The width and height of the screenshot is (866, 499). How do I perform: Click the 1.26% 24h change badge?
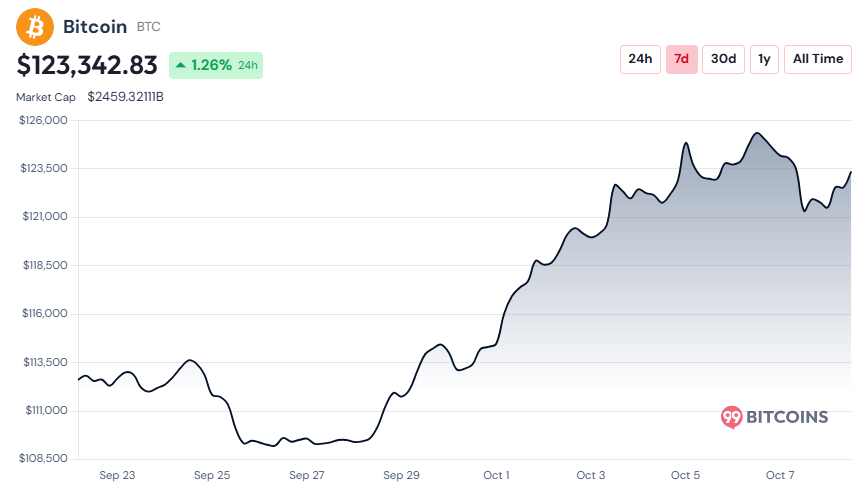216,66
